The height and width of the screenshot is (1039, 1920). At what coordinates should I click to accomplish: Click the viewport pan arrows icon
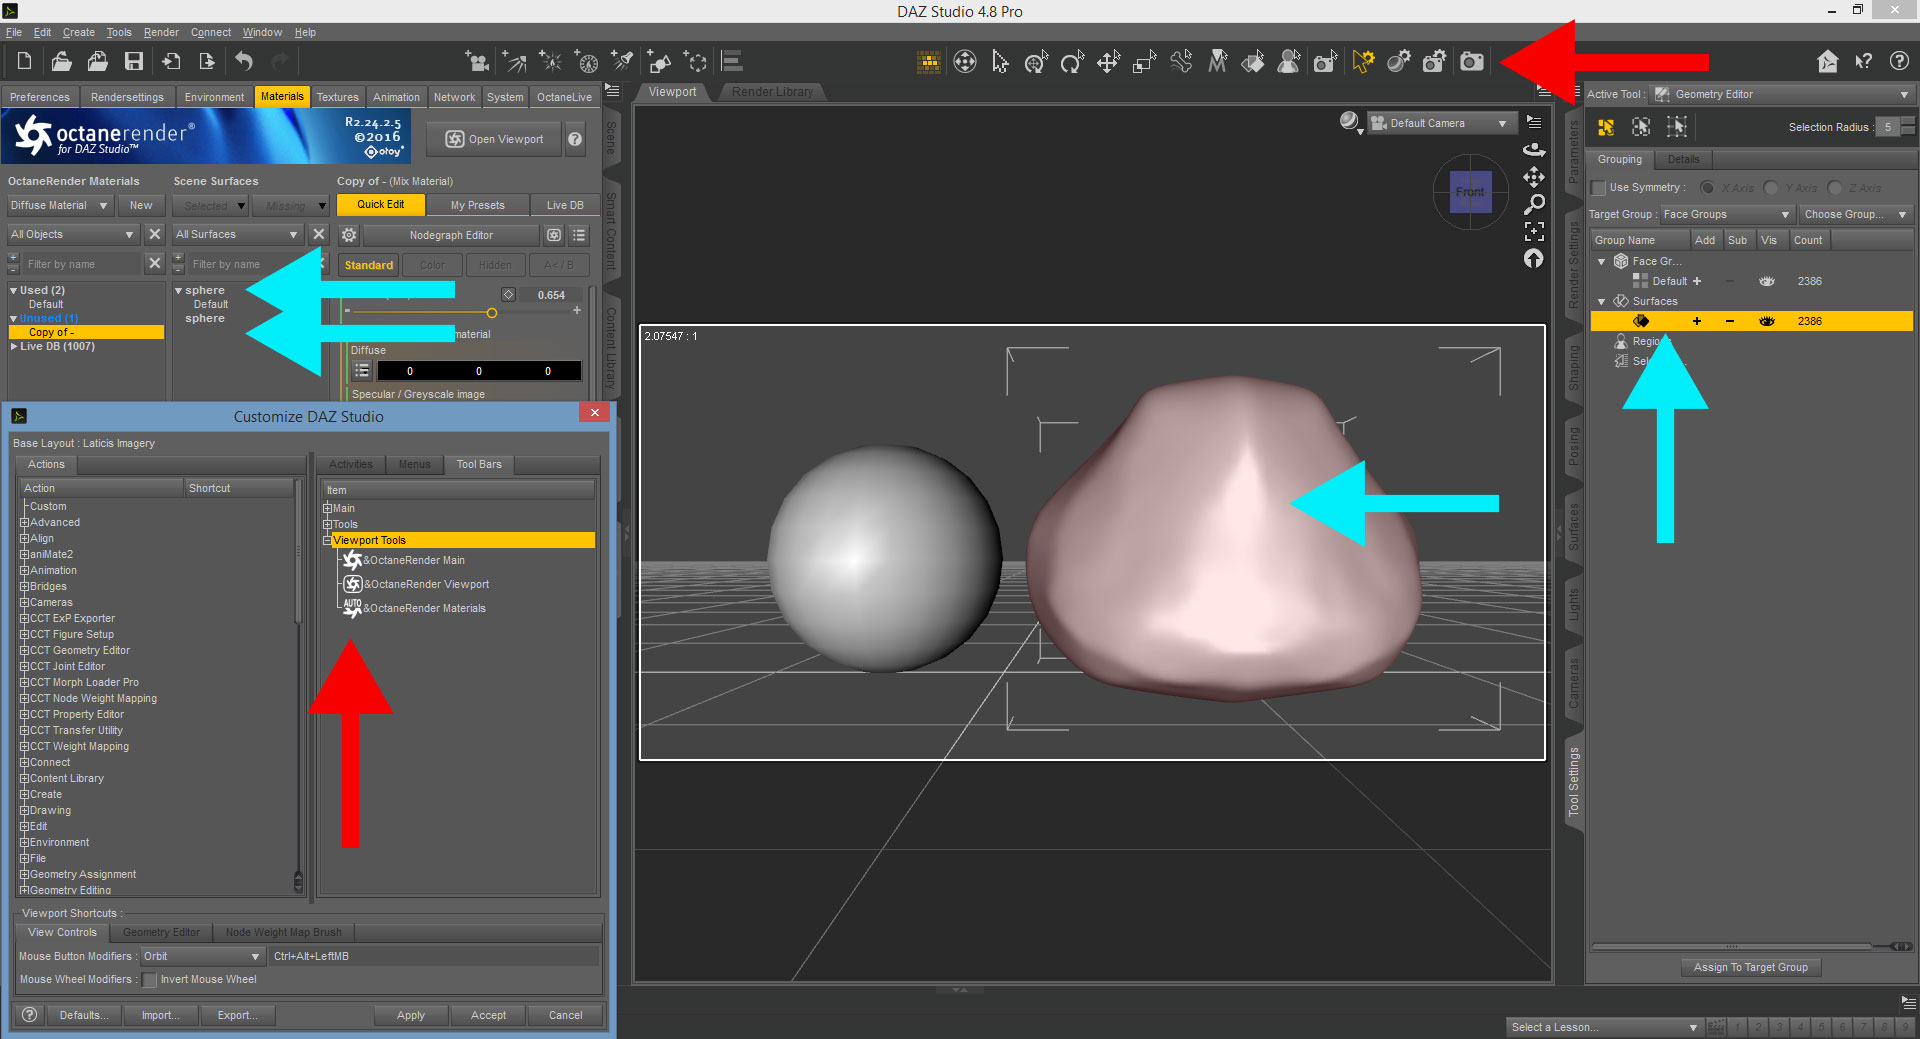tap(1534, 177)
